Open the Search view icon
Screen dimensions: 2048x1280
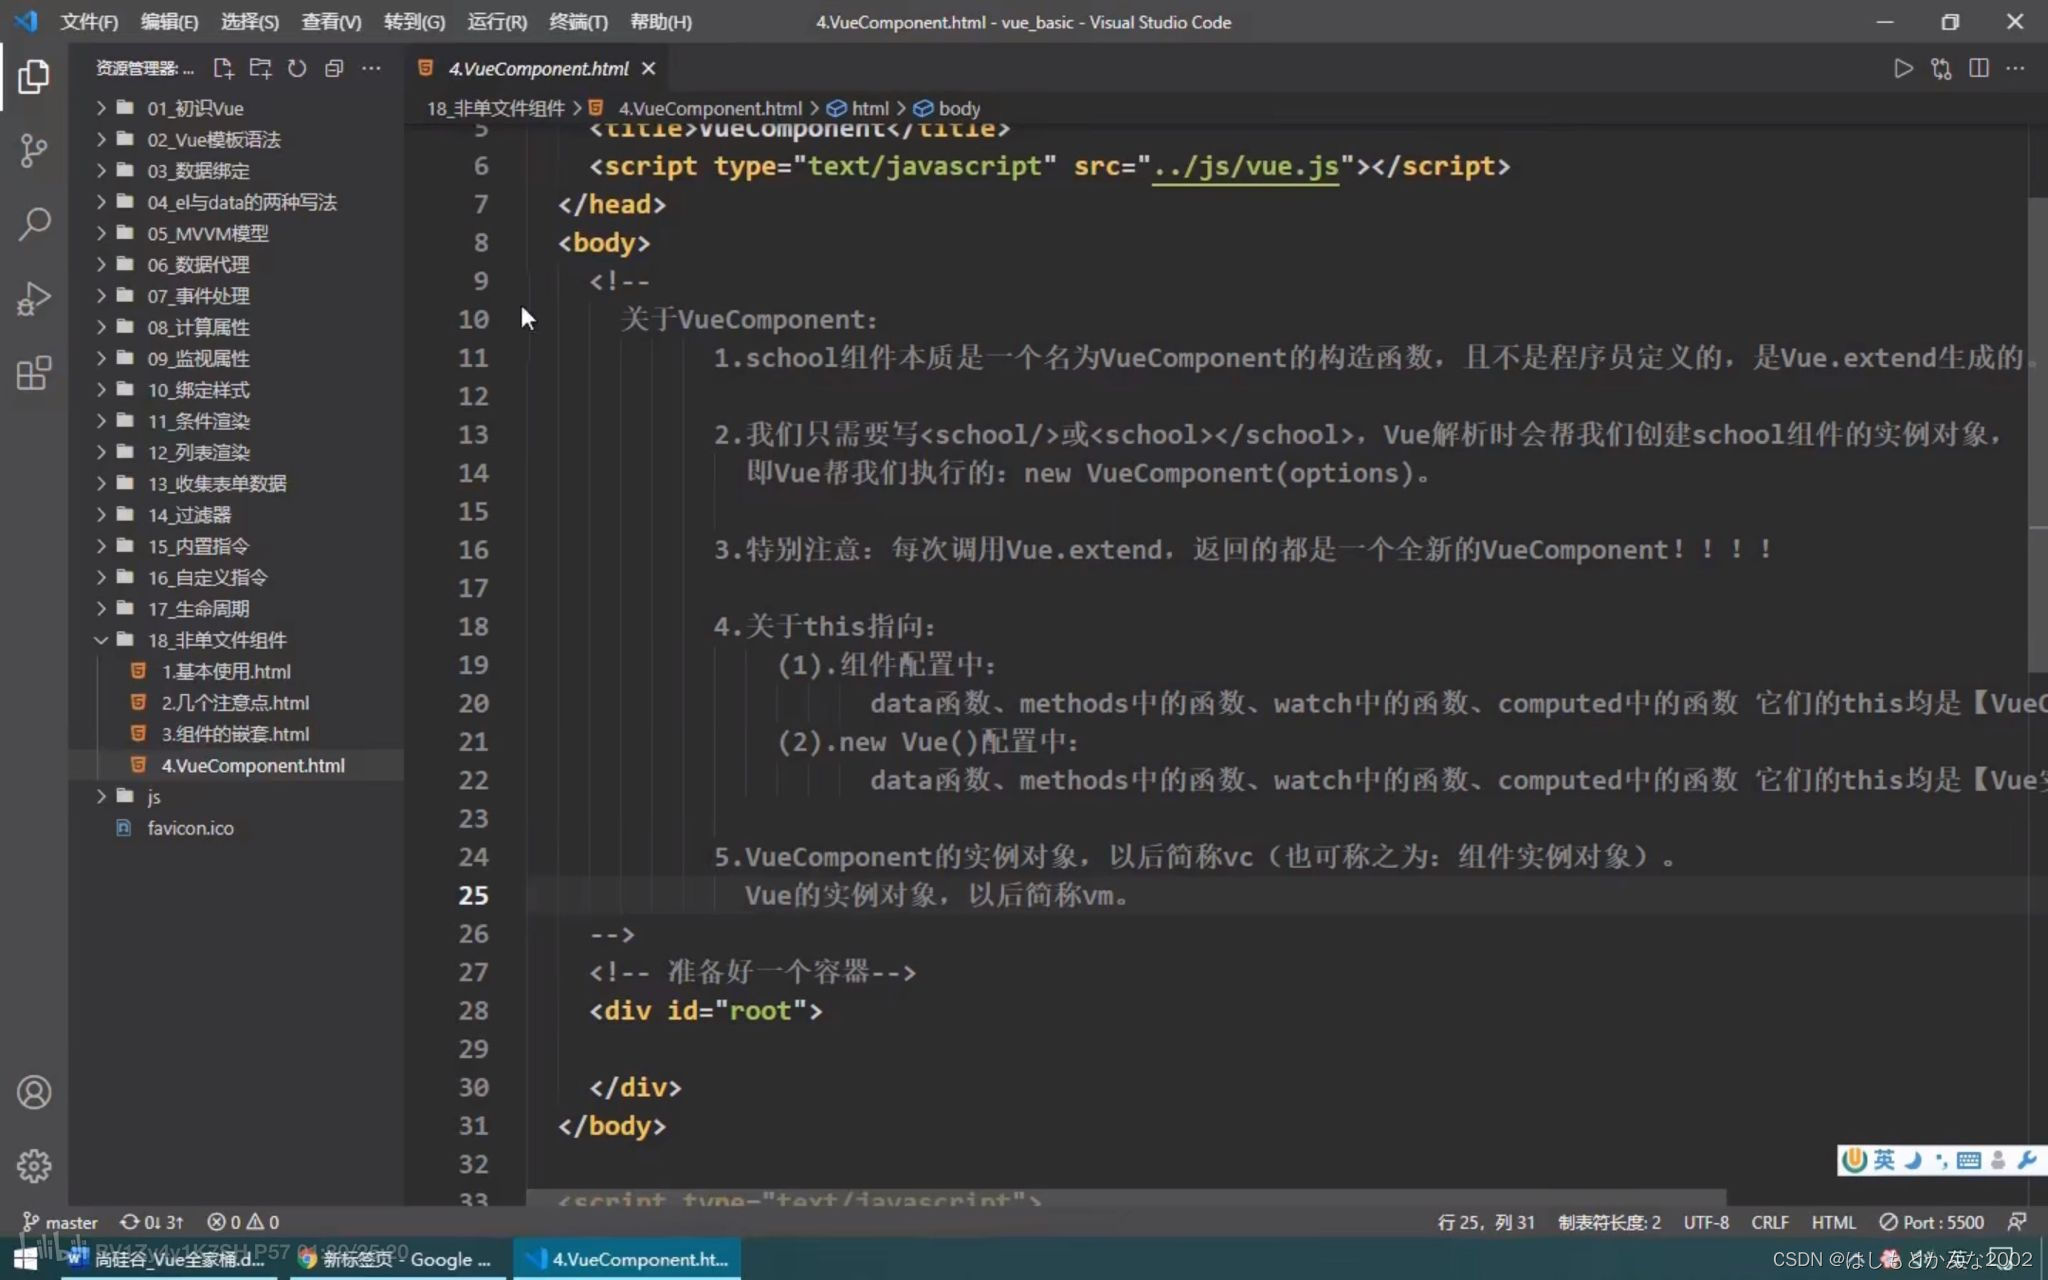[x=33, y=224]
